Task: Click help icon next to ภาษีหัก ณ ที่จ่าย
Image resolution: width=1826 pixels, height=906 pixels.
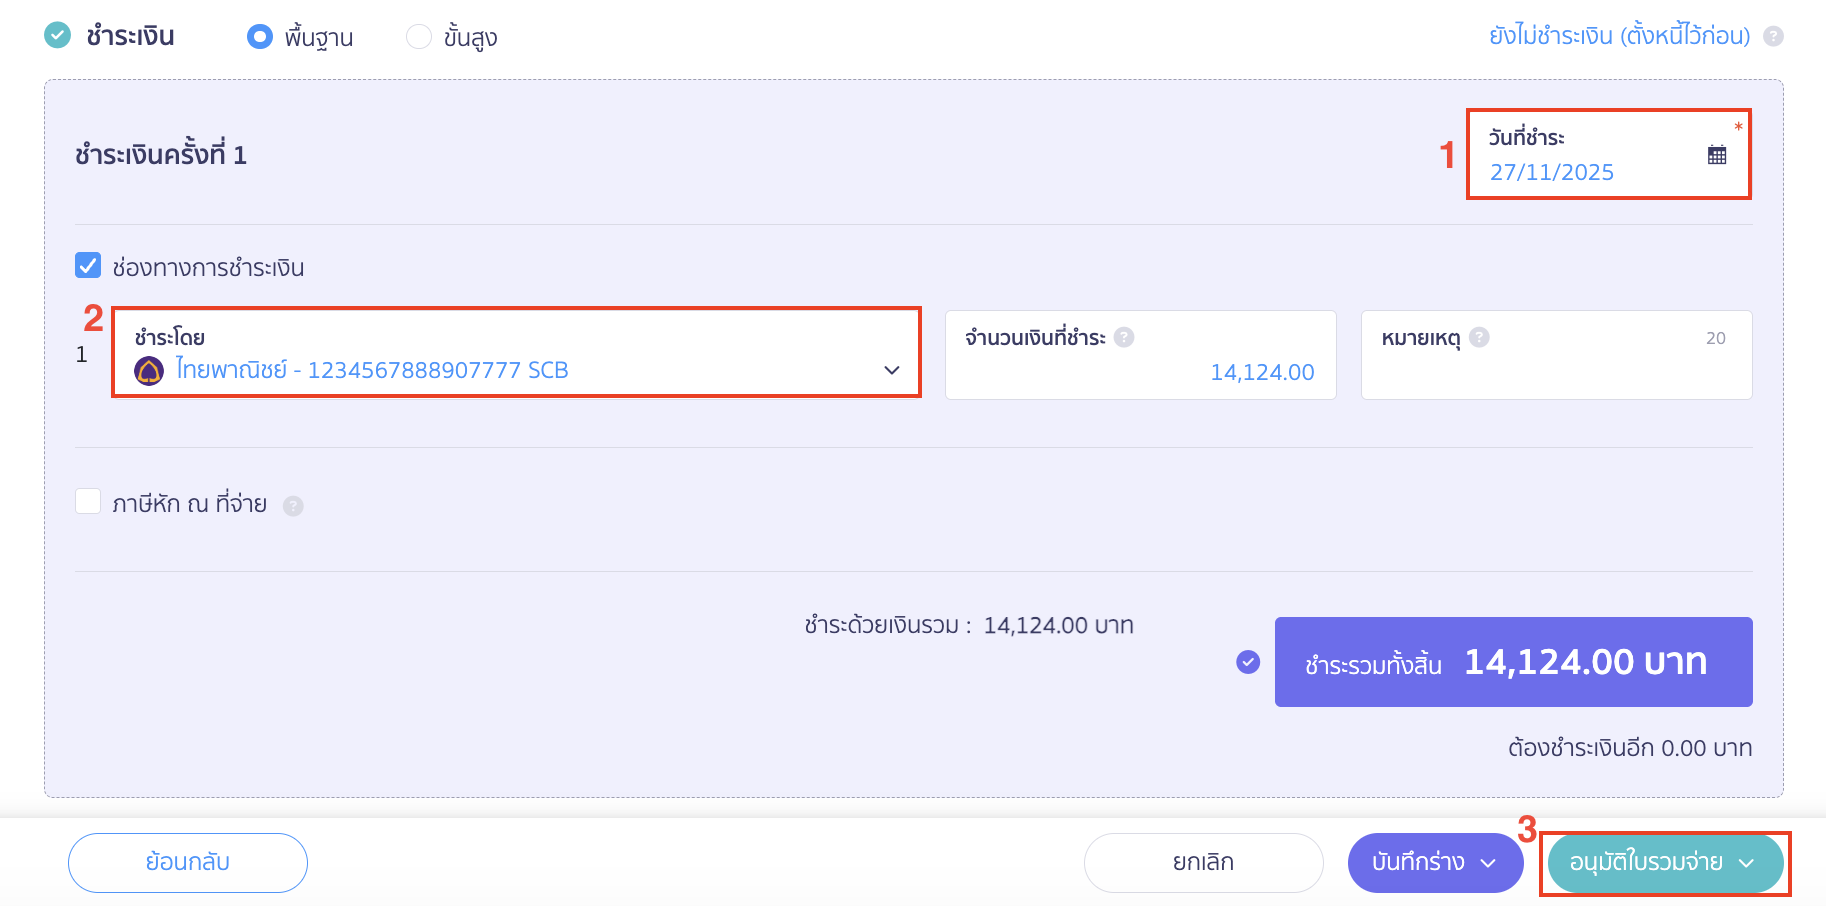Action: click(293, 506)
